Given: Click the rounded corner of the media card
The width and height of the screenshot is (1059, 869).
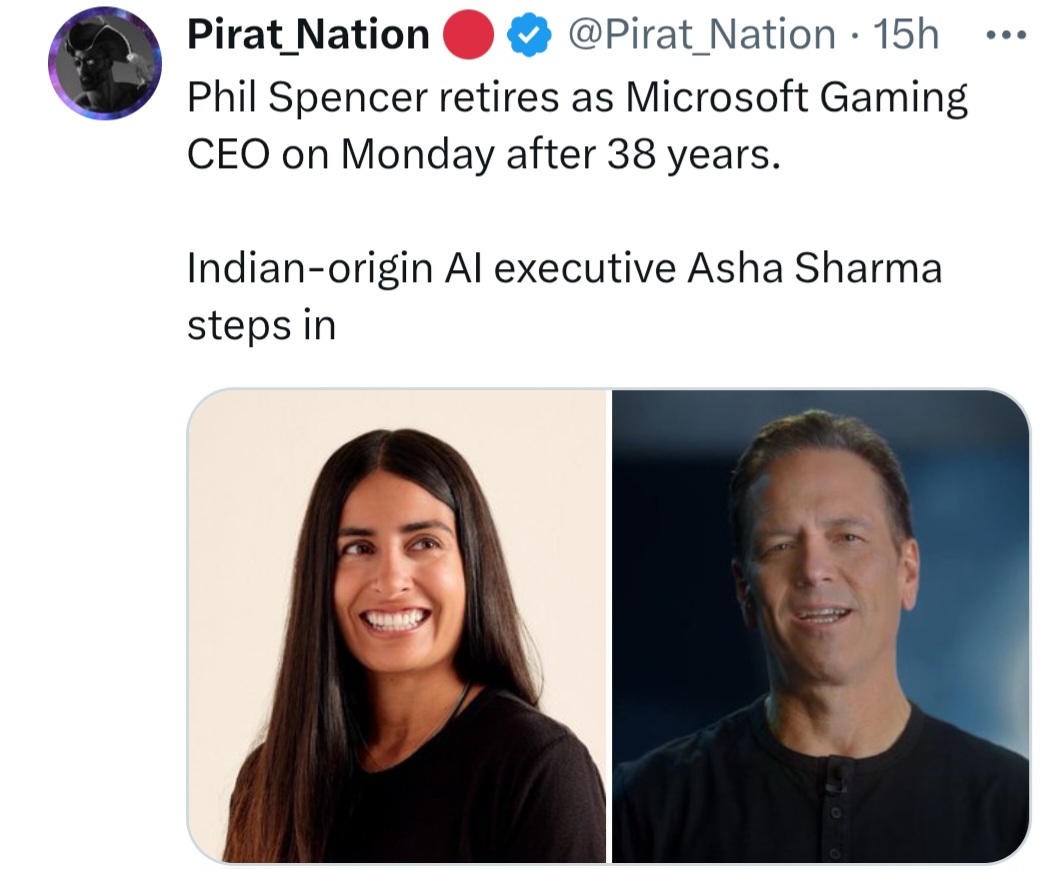Looking at the screenshot, I should coord(200,398).
